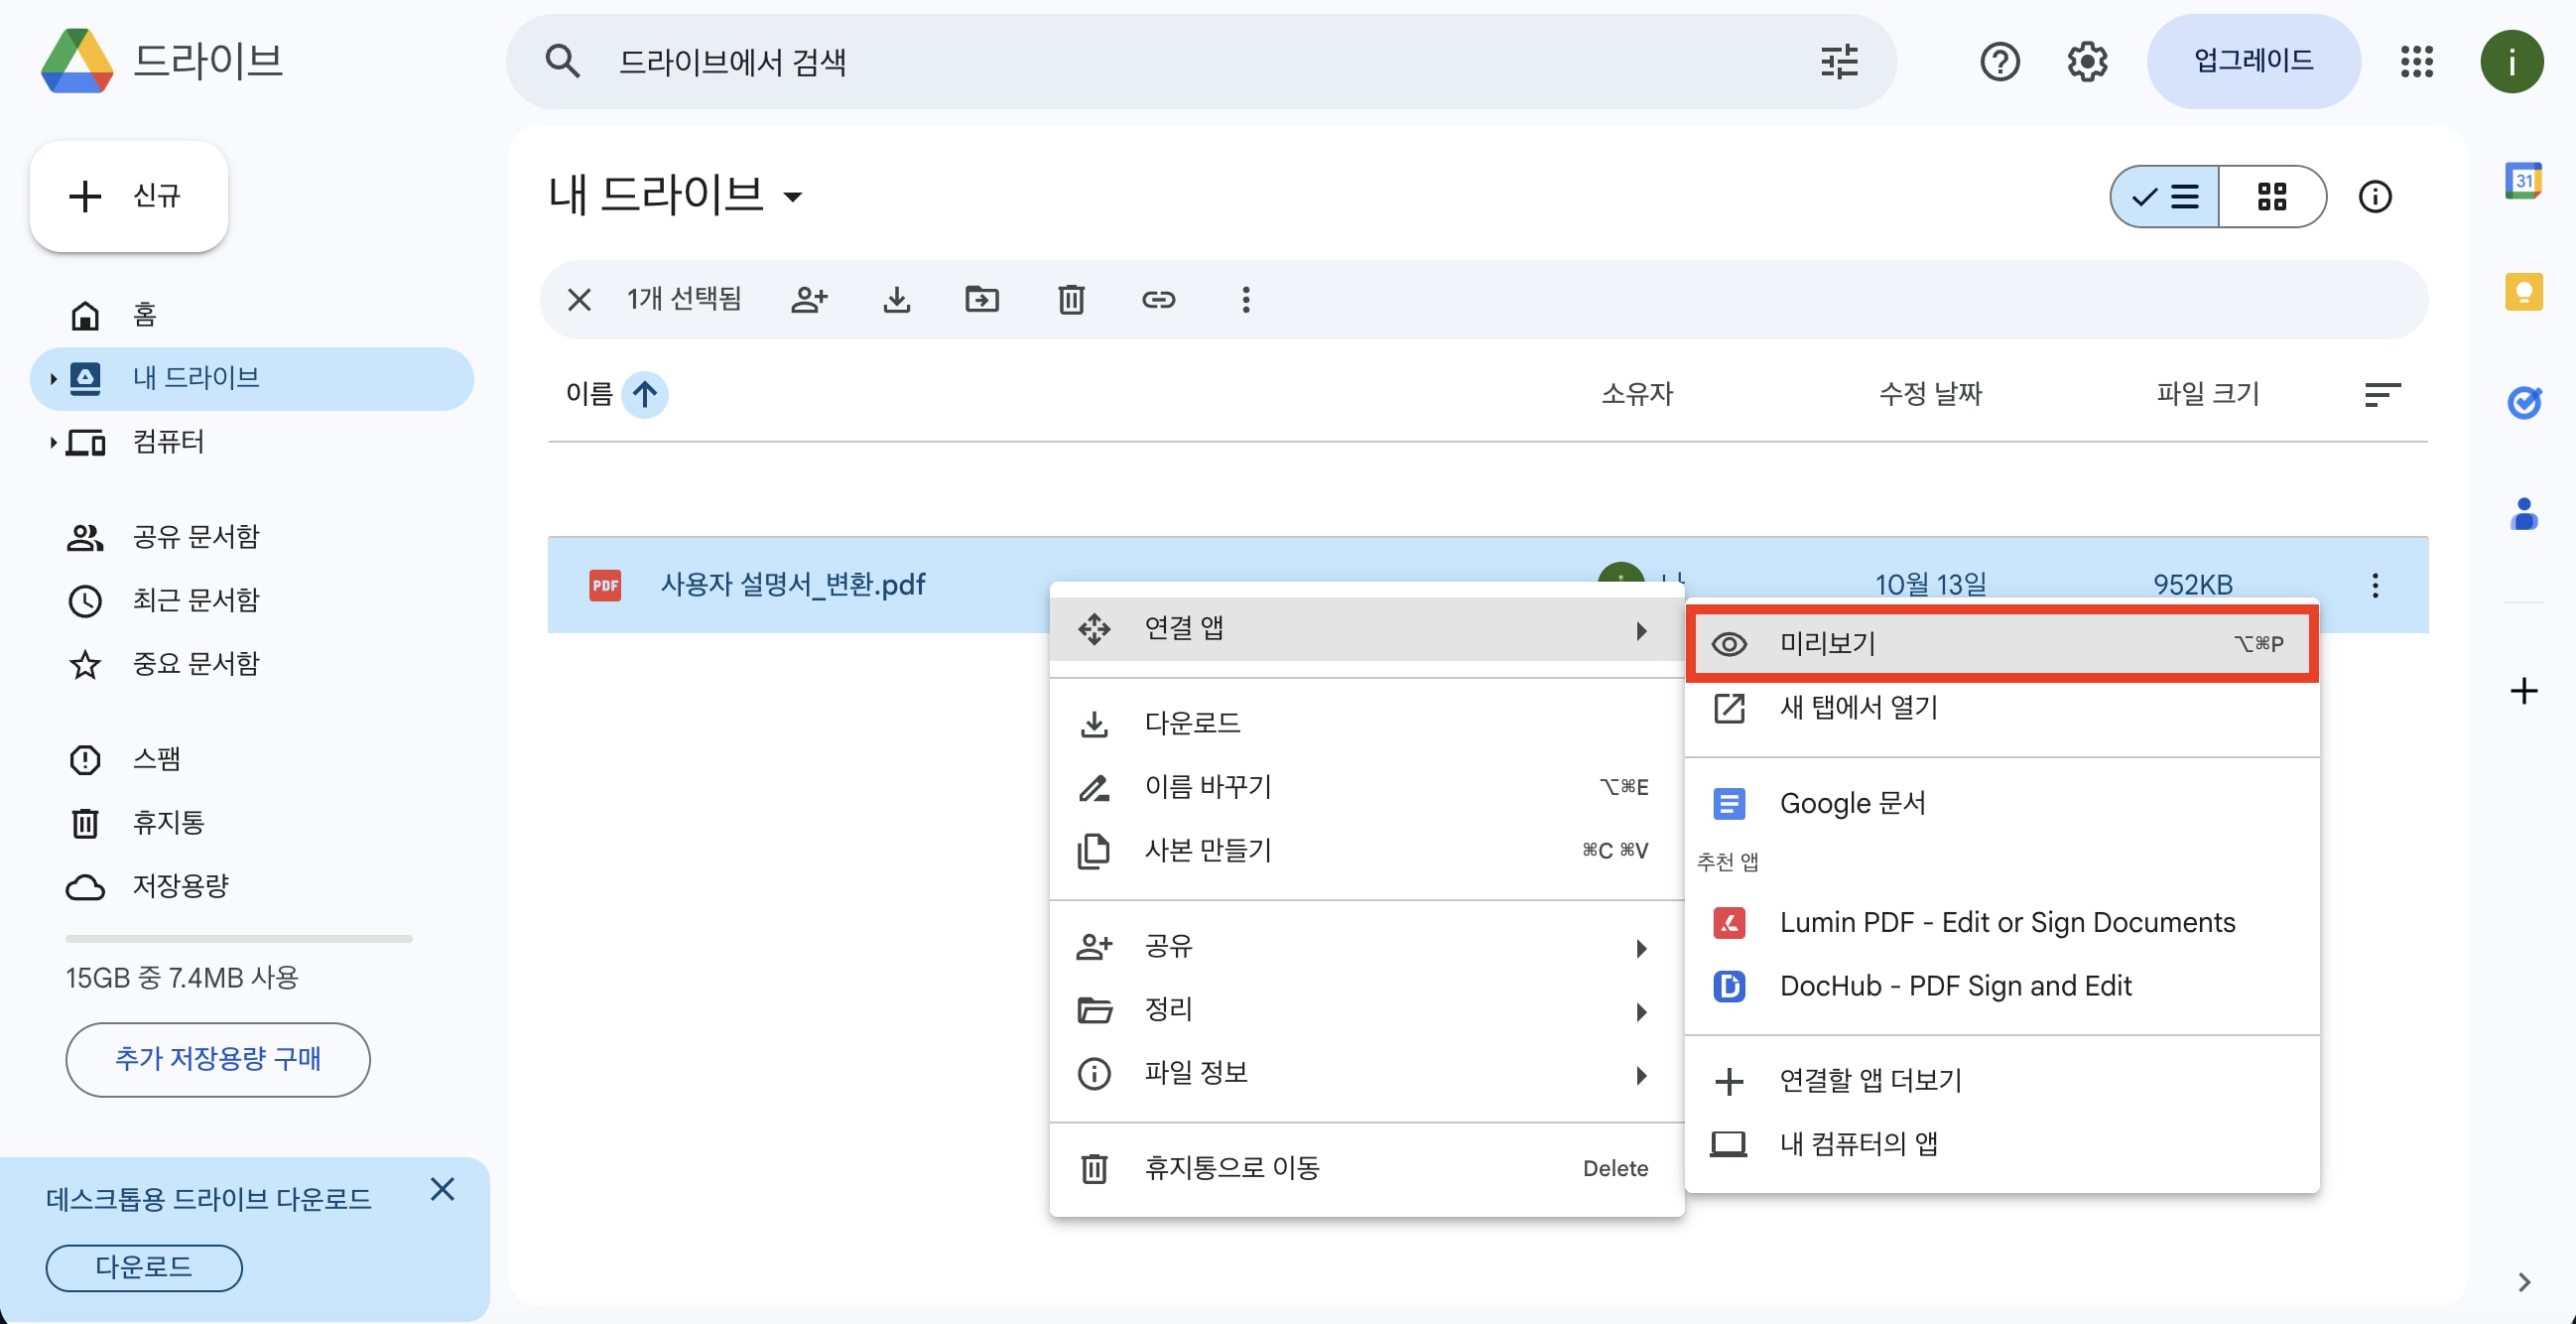Click the 업그레이드 button
The height and width of the screenshot is (1324, 2576).
(2252, 61)
